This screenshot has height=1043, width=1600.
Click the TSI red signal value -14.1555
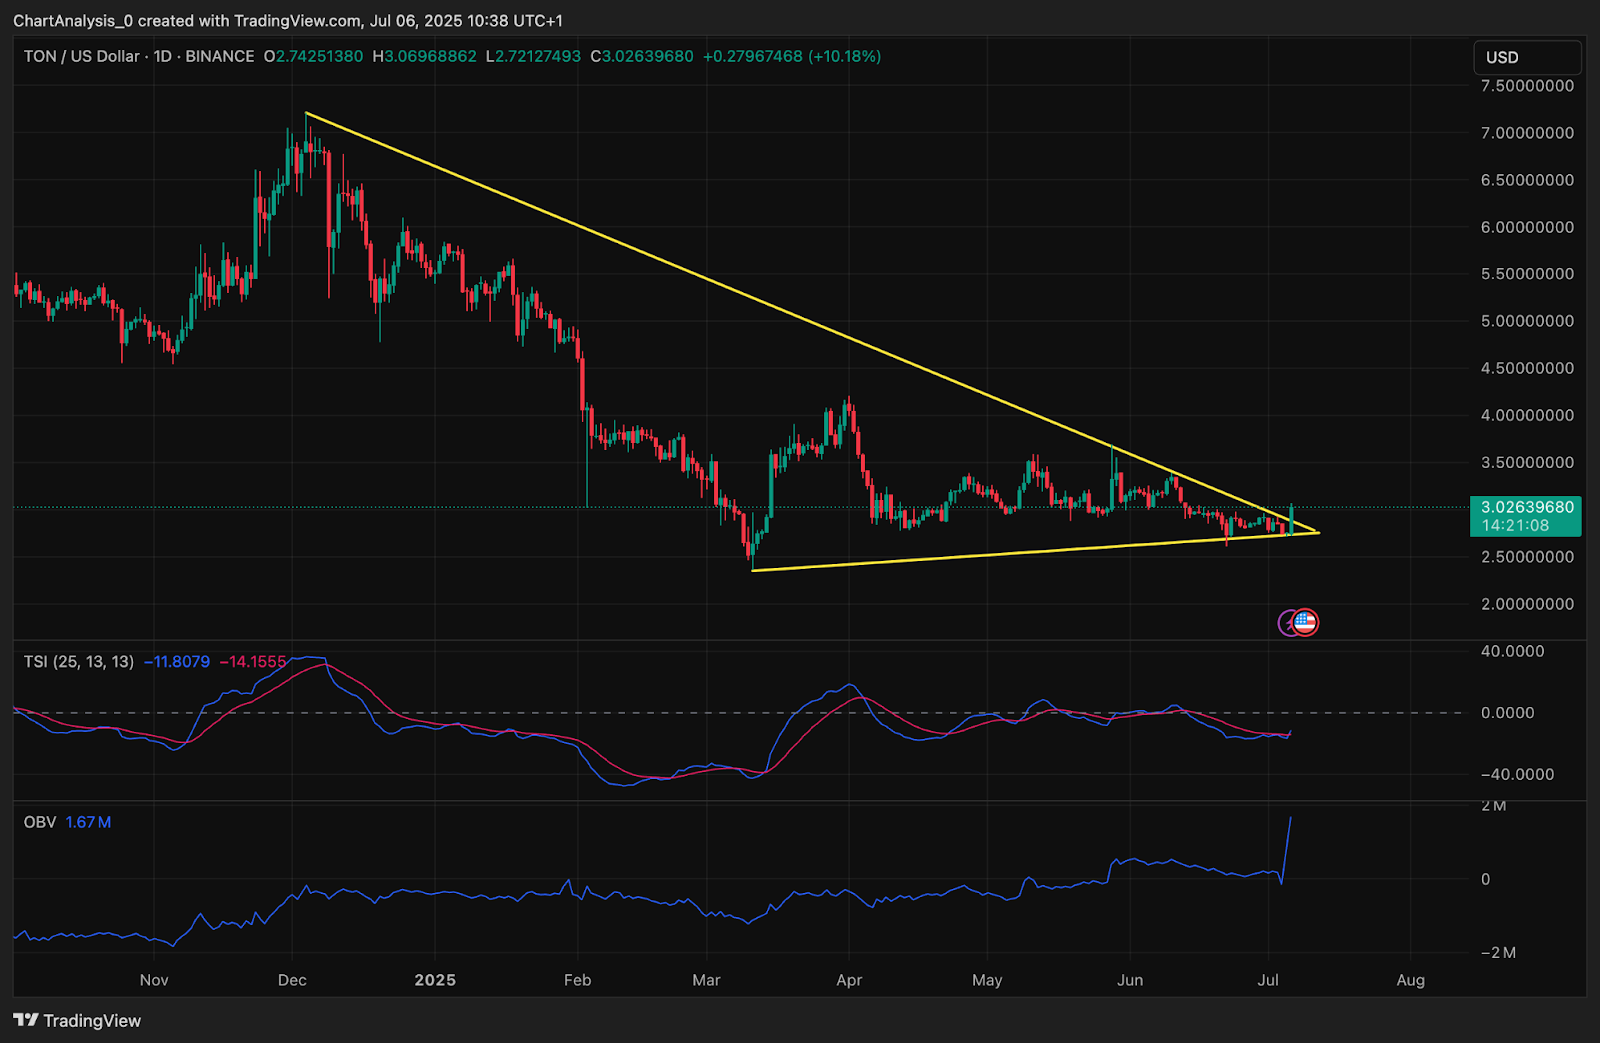(x=252, y=662)
